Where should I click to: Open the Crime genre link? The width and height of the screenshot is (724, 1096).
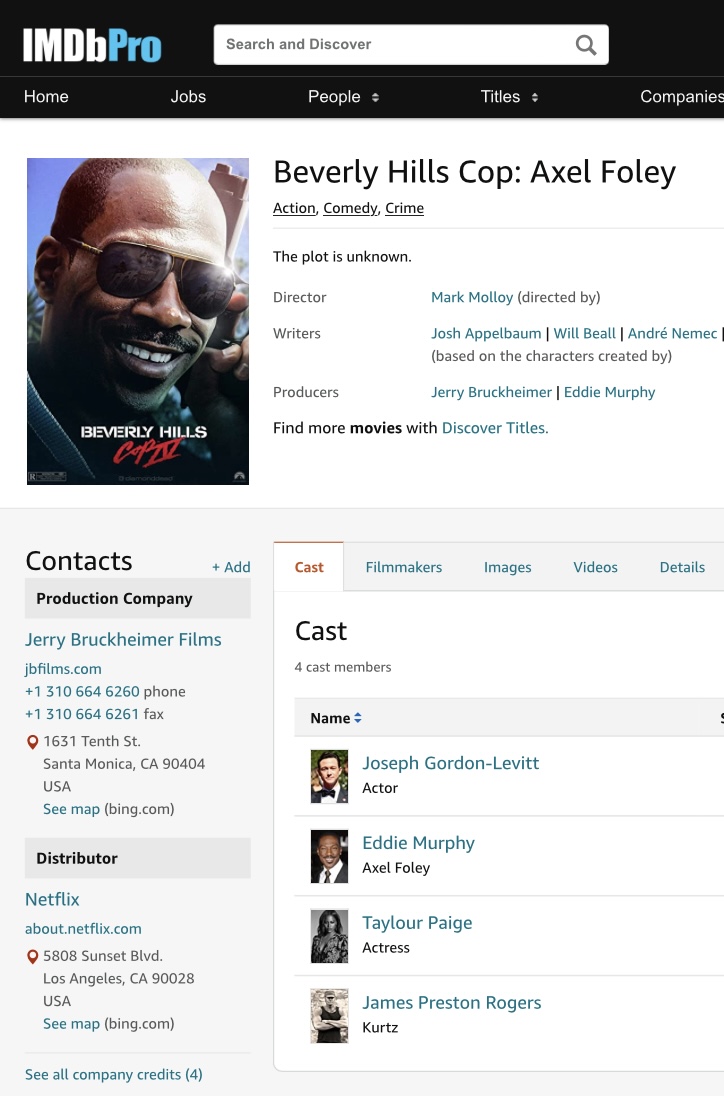[405, 208]
